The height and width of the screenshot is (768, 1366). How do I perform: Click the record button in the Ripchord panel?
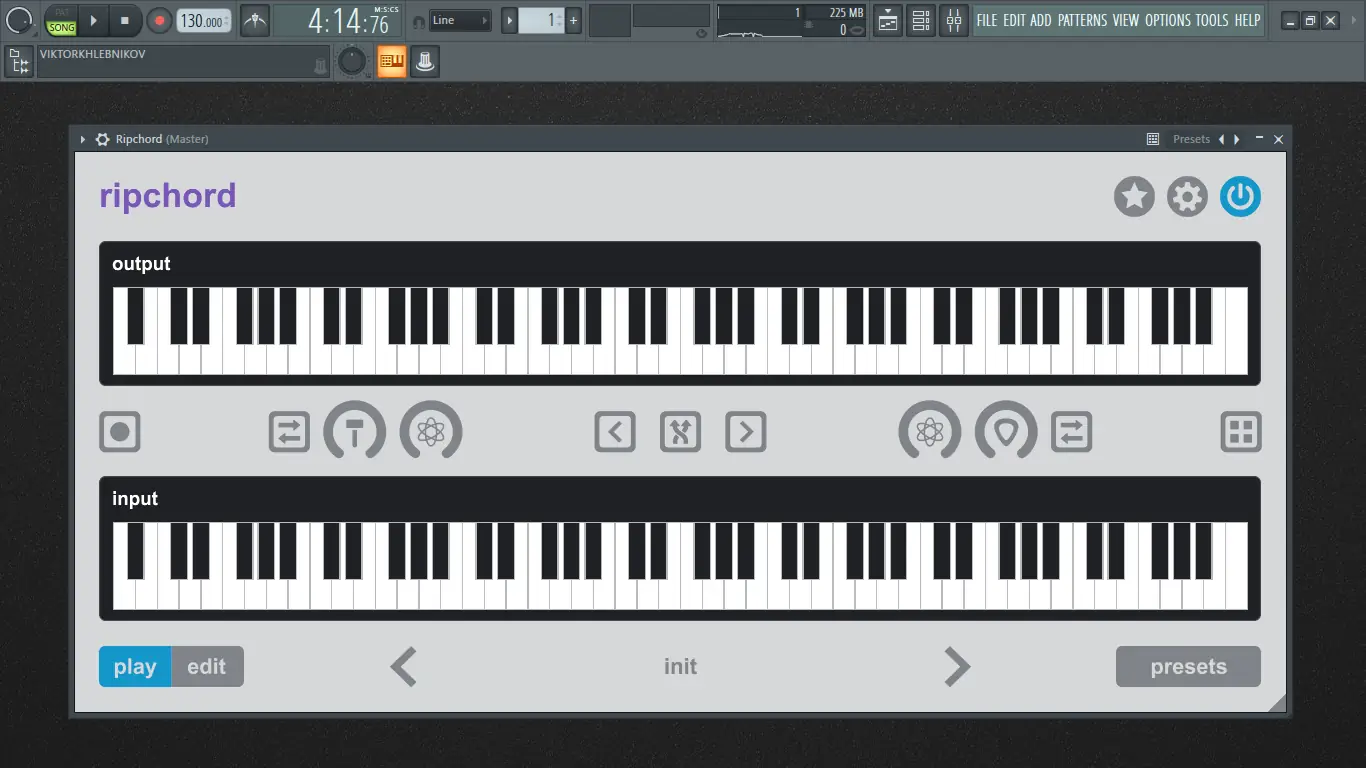pyautogui.click(x=120, y=432)
